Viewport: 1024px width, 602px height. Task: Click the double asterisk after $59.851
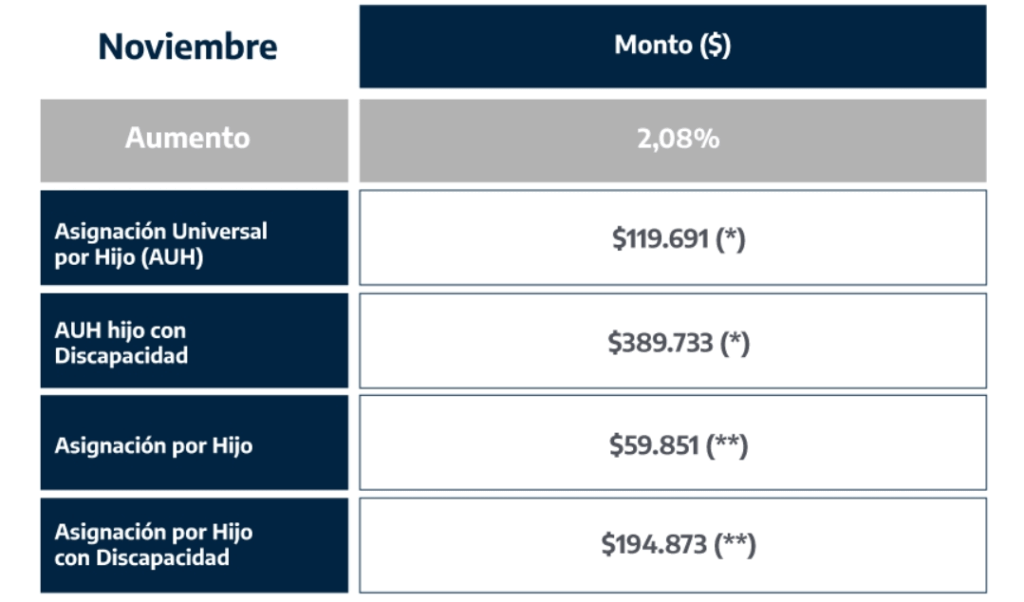coord(726,441)
